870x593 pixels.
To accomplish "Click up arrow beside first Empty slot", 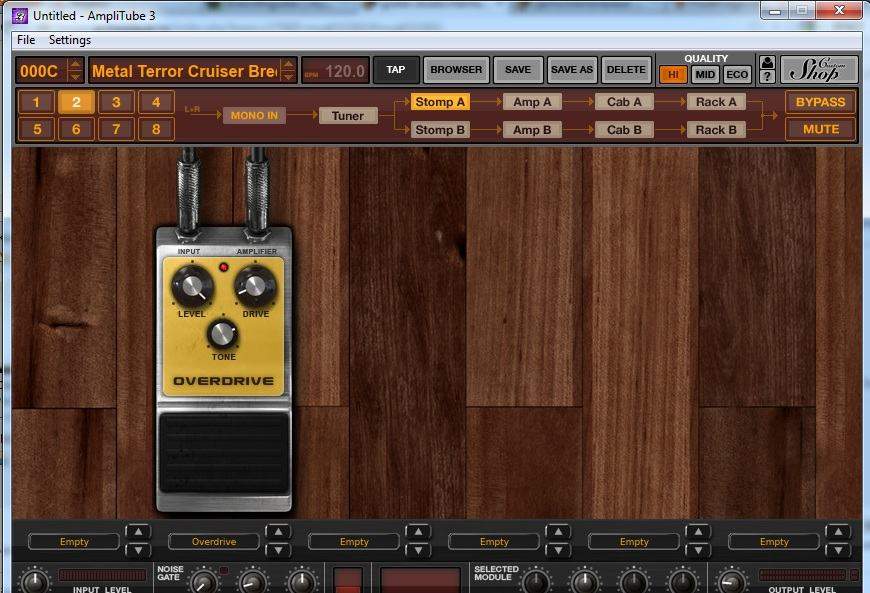I will (138, 531).
